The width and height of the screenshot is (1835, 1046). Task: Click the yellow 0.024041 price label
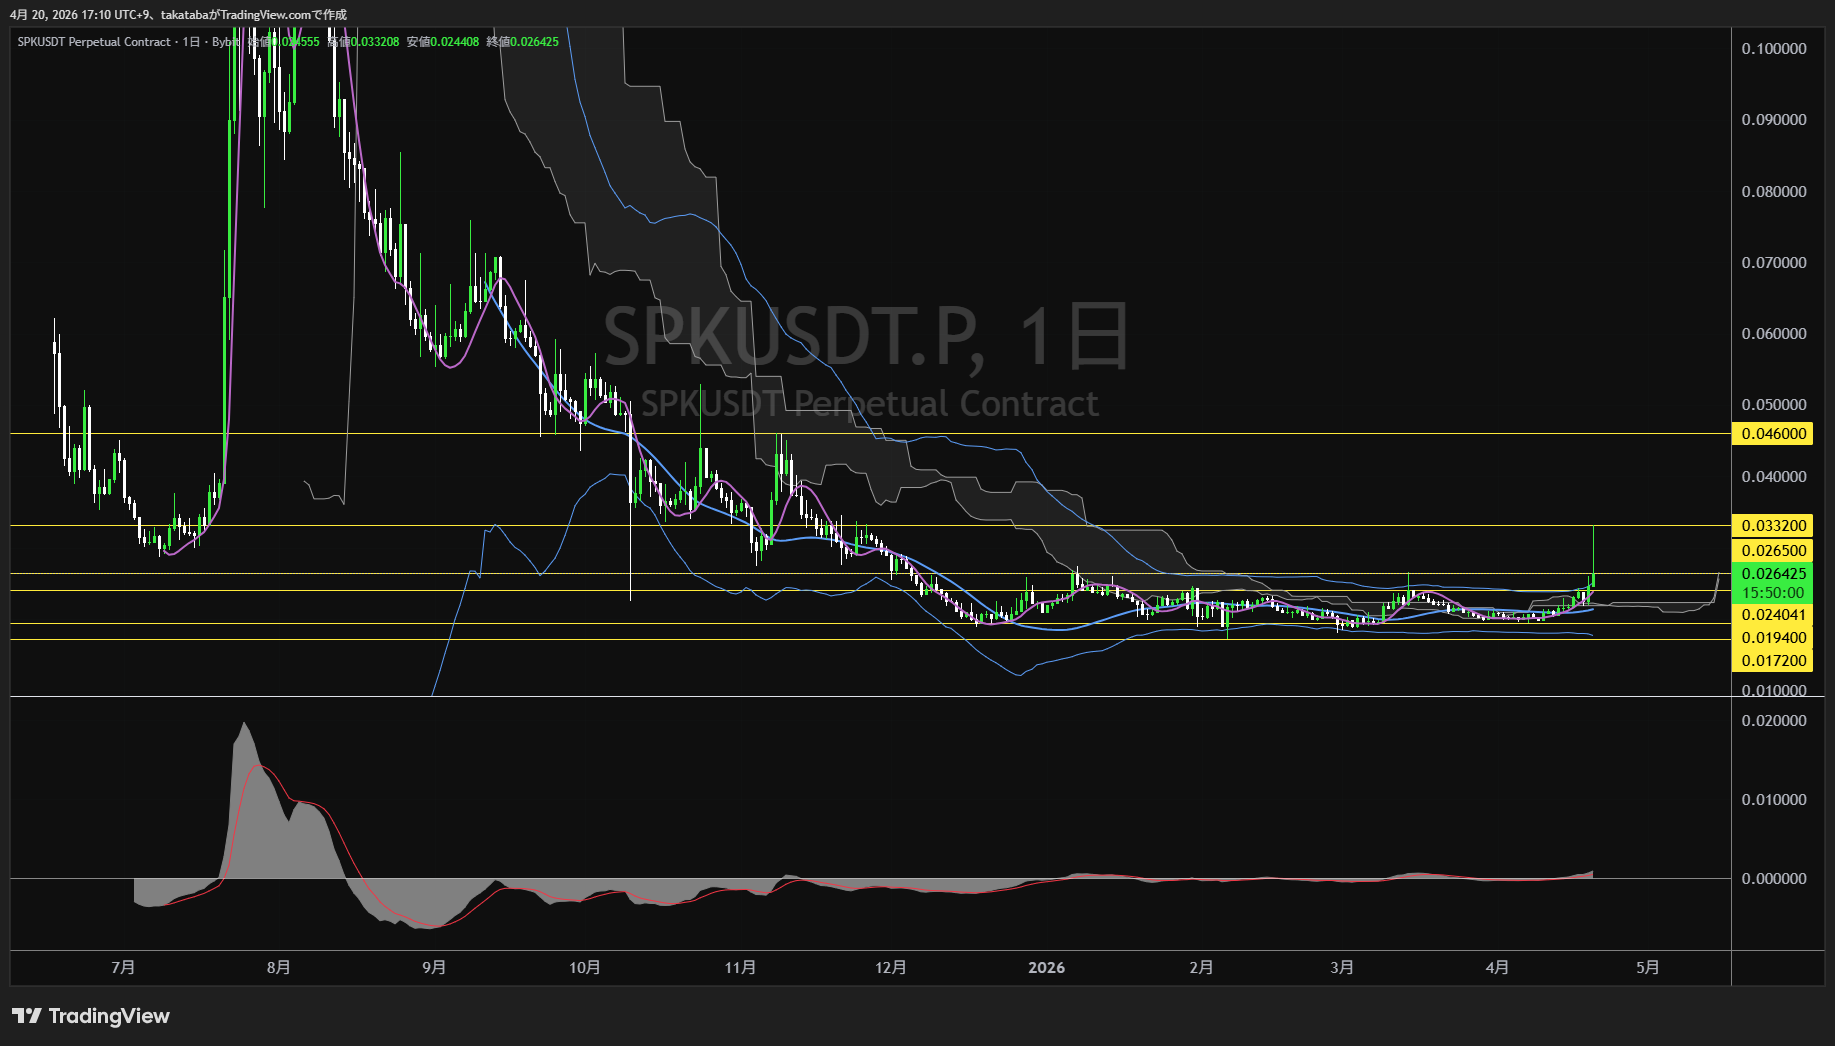tap(1774, 615)
